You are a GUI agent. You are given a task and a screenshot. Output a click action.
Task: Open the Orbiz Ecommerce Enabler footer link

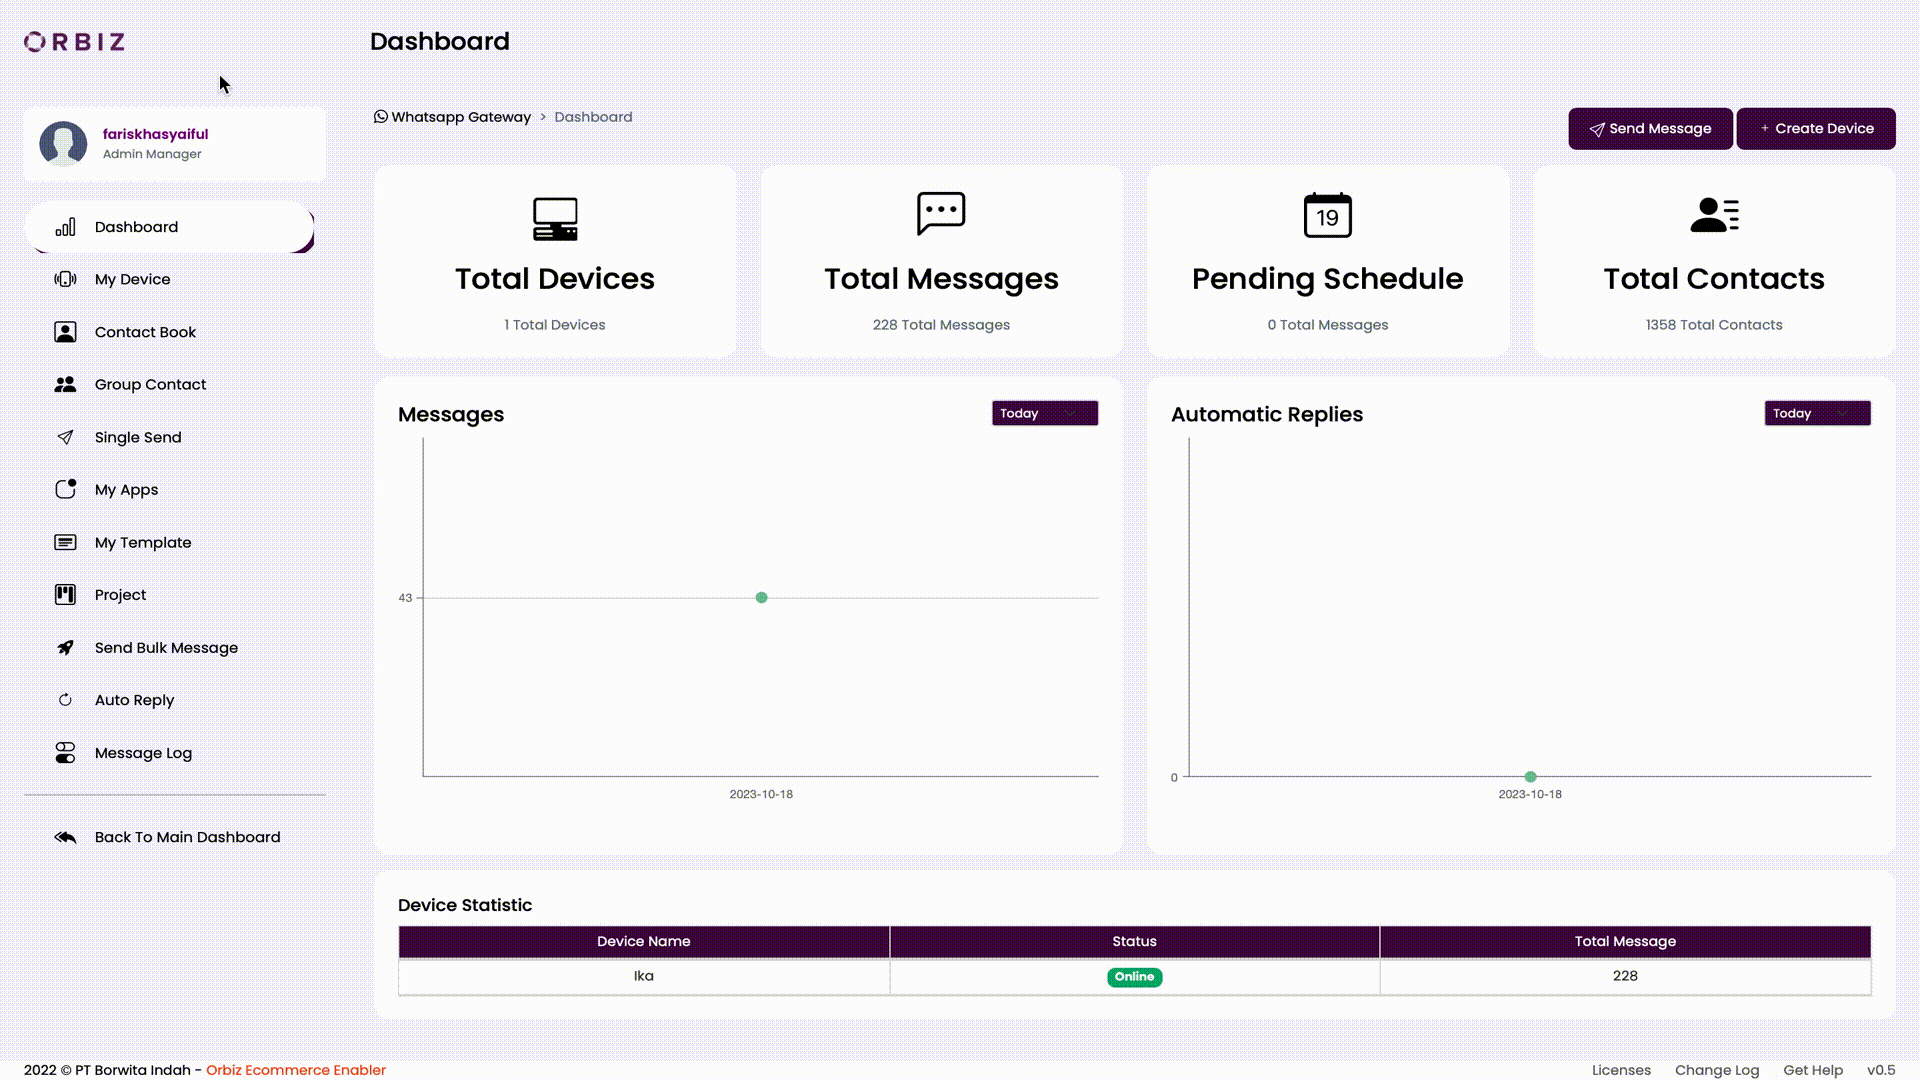[x=295, y=1069]
